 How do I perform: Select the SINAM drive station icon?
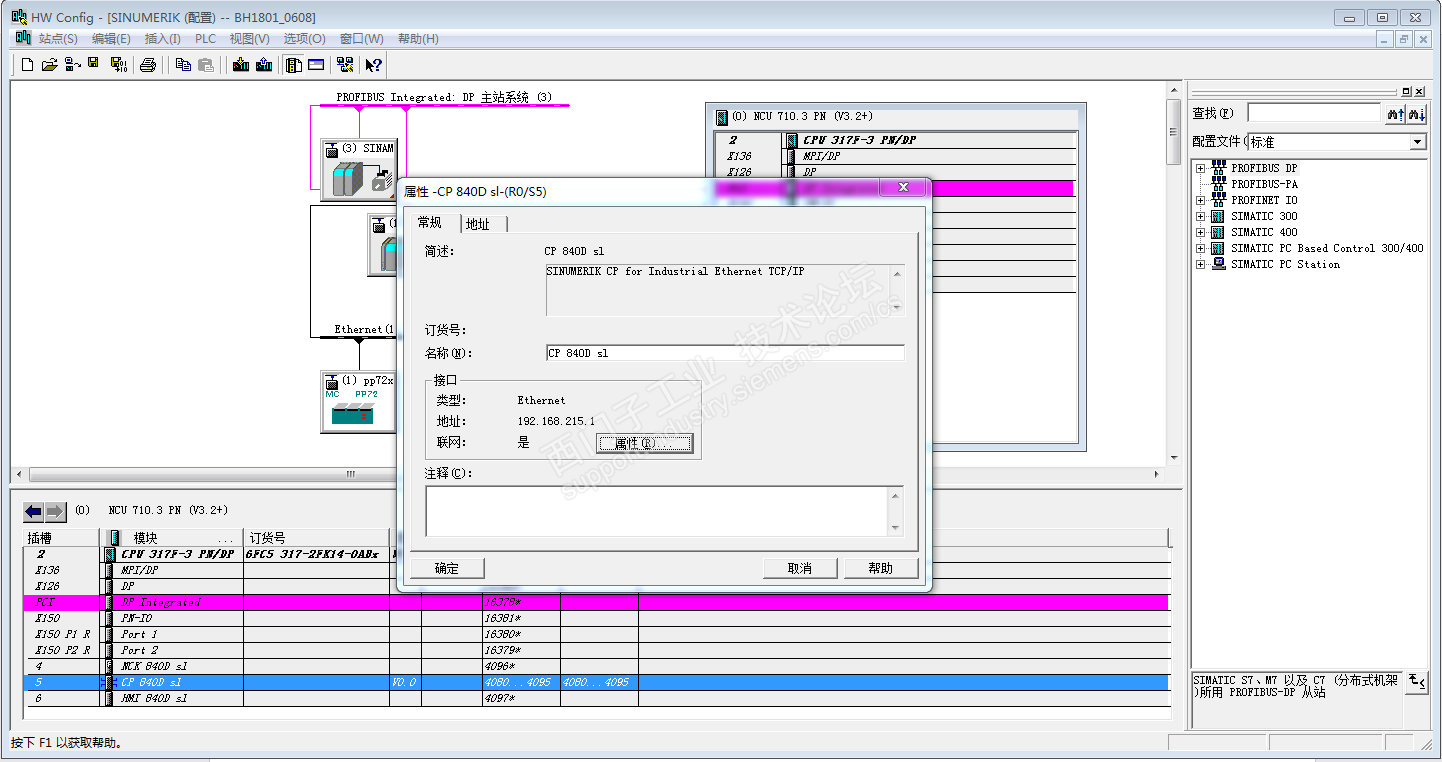358,170
